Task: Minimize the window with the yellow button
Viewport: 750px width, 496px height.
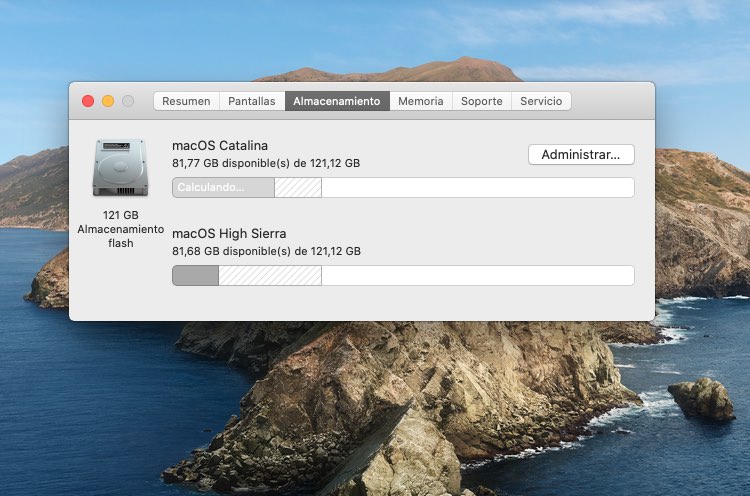Action: (108, 101)
